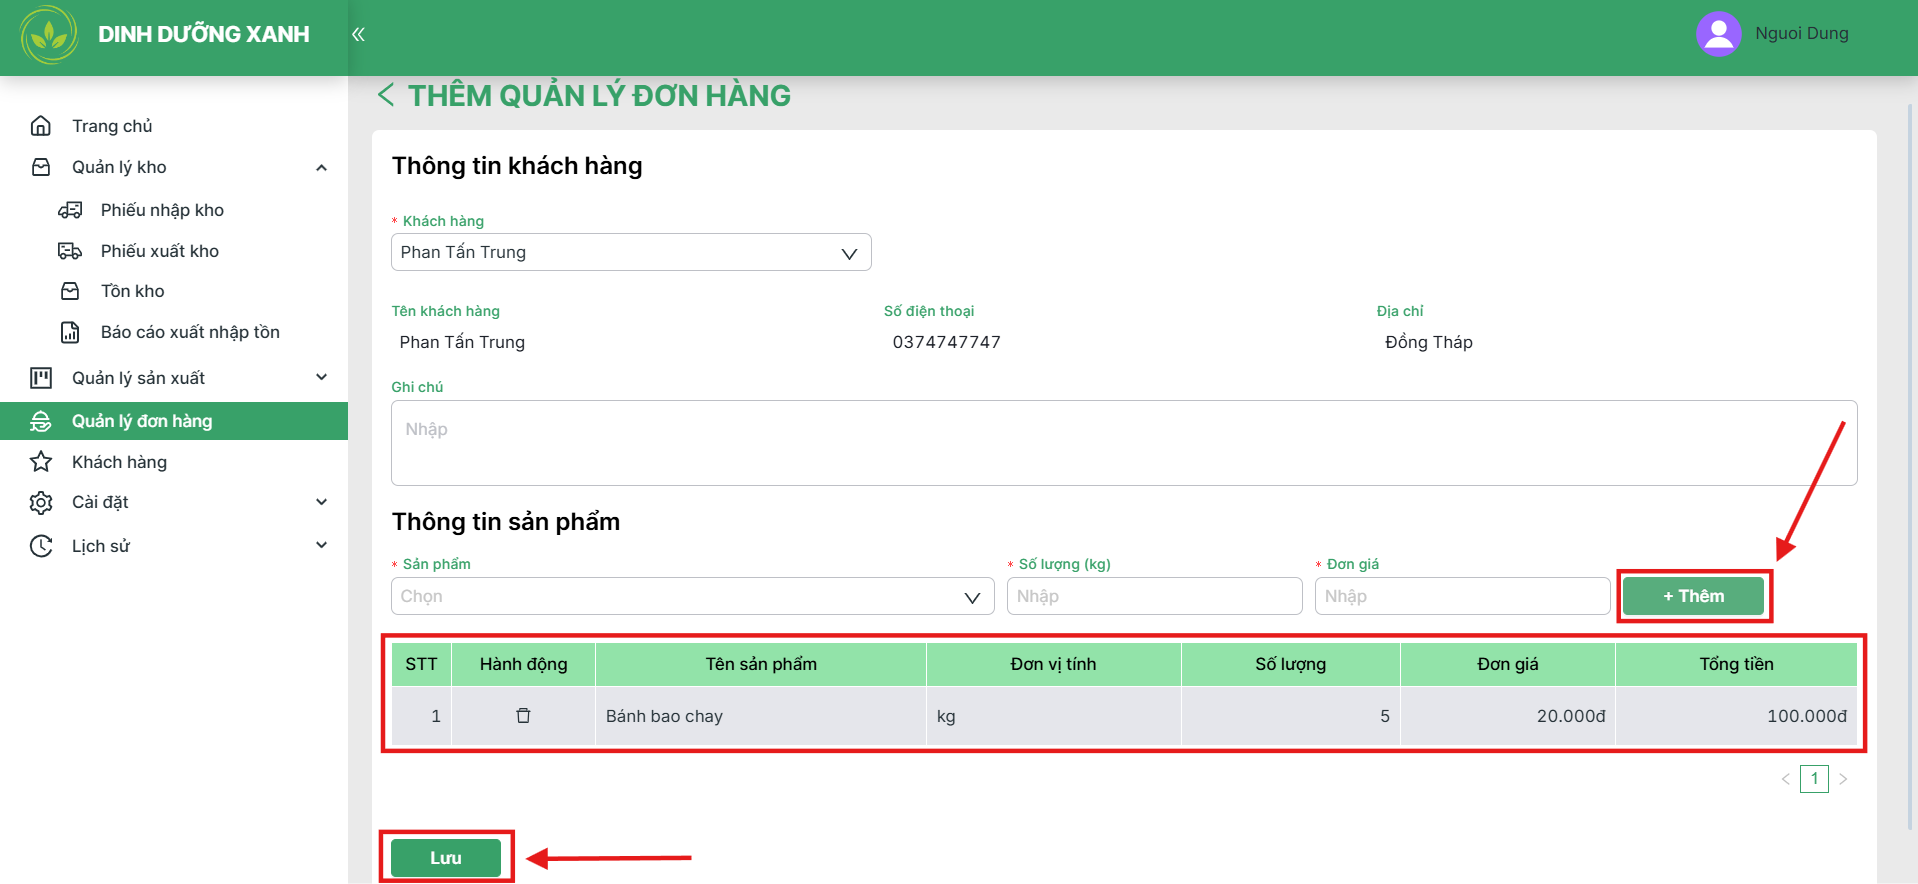Collapse sidebar with the double-chevron icon
This screenshot has width=1918, height=884.
pos(358,34)
